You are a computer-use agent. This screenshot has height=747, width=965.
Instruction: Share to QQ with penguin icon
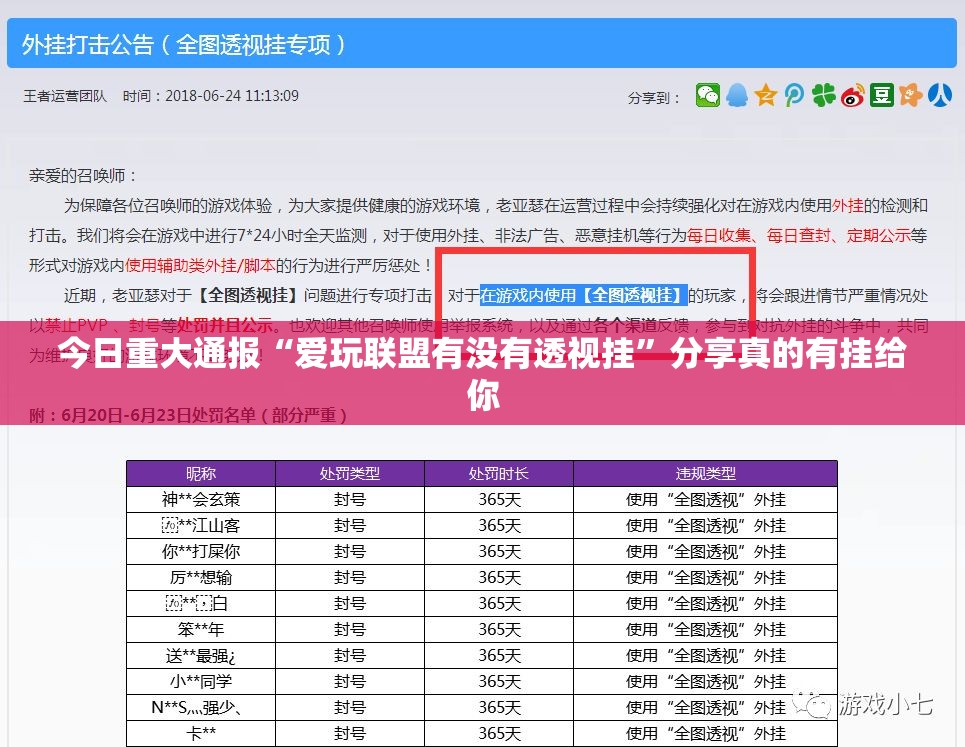pyautogui.click(x=737, y=95)
